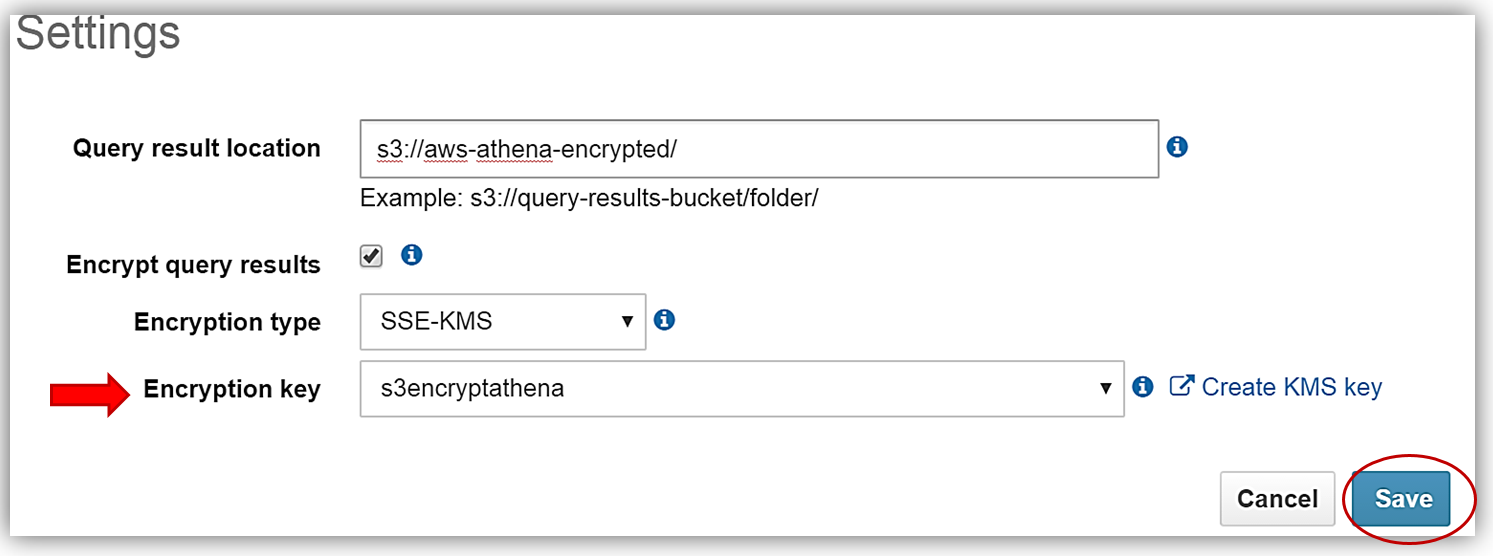Viewport: 1493px width, 556px height.
Task: Click the arrow on Encryption type combo box
Action: click(x=628, y=322)
